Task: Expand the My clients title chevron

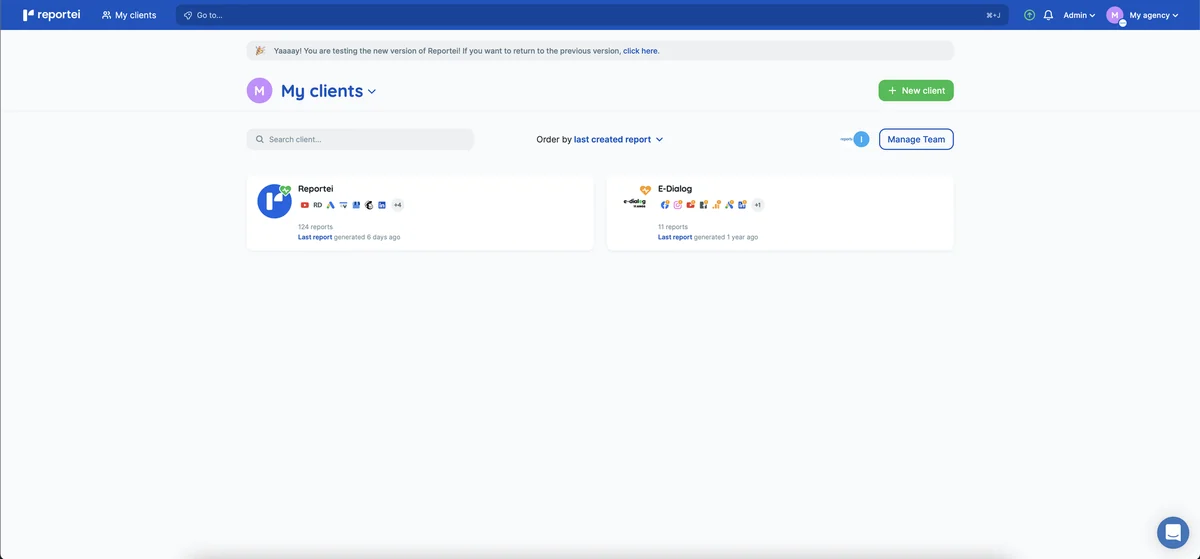Action: coord(372,91)
